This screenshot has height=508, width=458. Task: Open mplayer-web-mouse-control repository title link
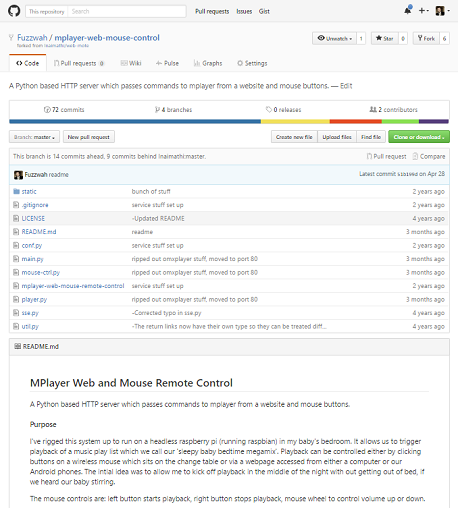[107, 38]
